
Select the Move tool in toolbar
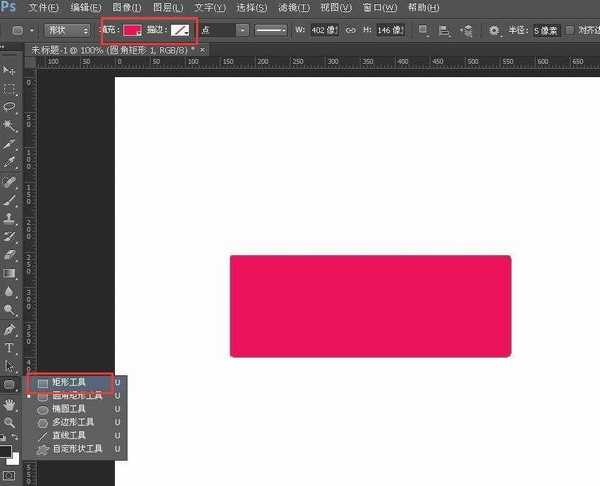(x=10, y=70)
